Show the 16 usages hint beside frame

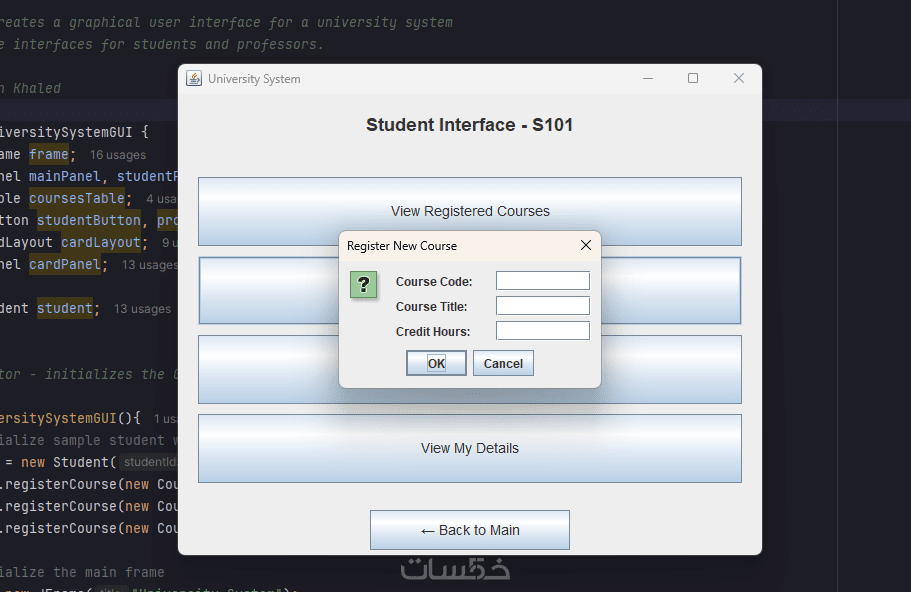click(118, 155)
